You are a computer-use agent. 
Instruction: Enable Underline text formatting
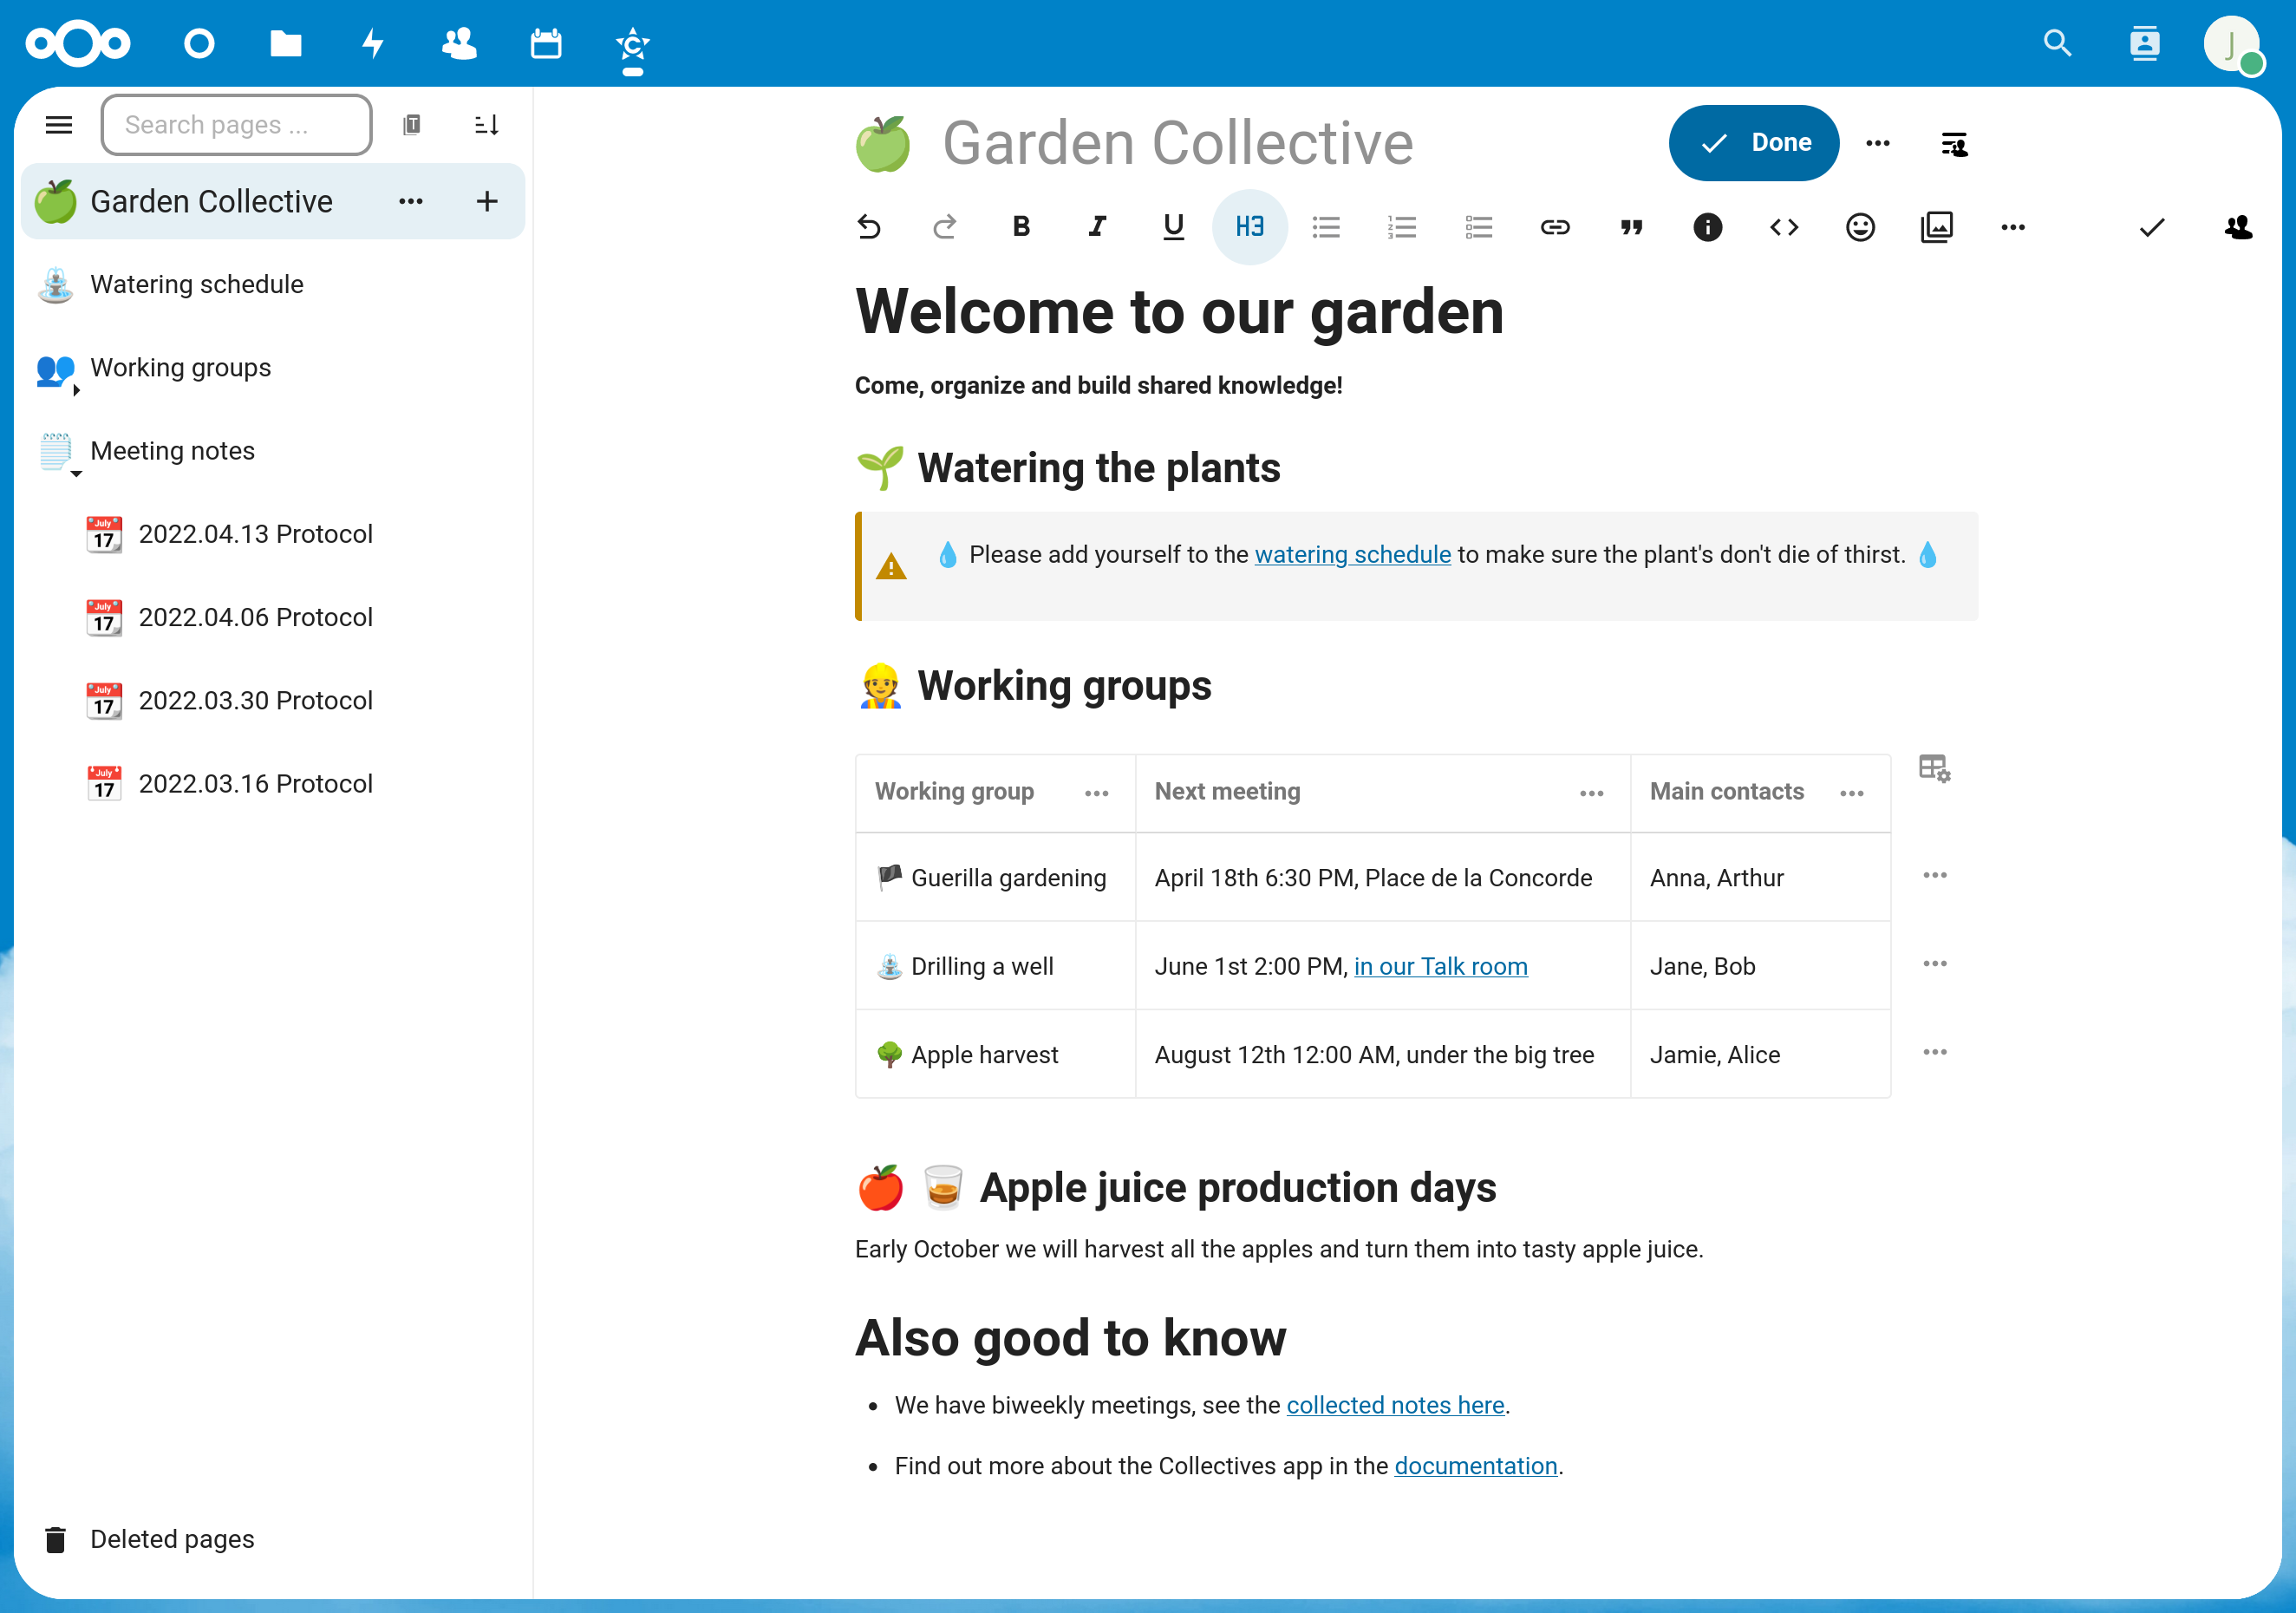pyautogui.click(x=1172, y=227)
